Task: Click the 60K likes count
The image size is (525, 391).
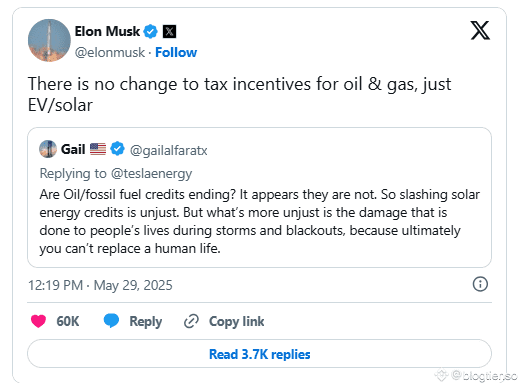Action: click(x=68, y=321)
